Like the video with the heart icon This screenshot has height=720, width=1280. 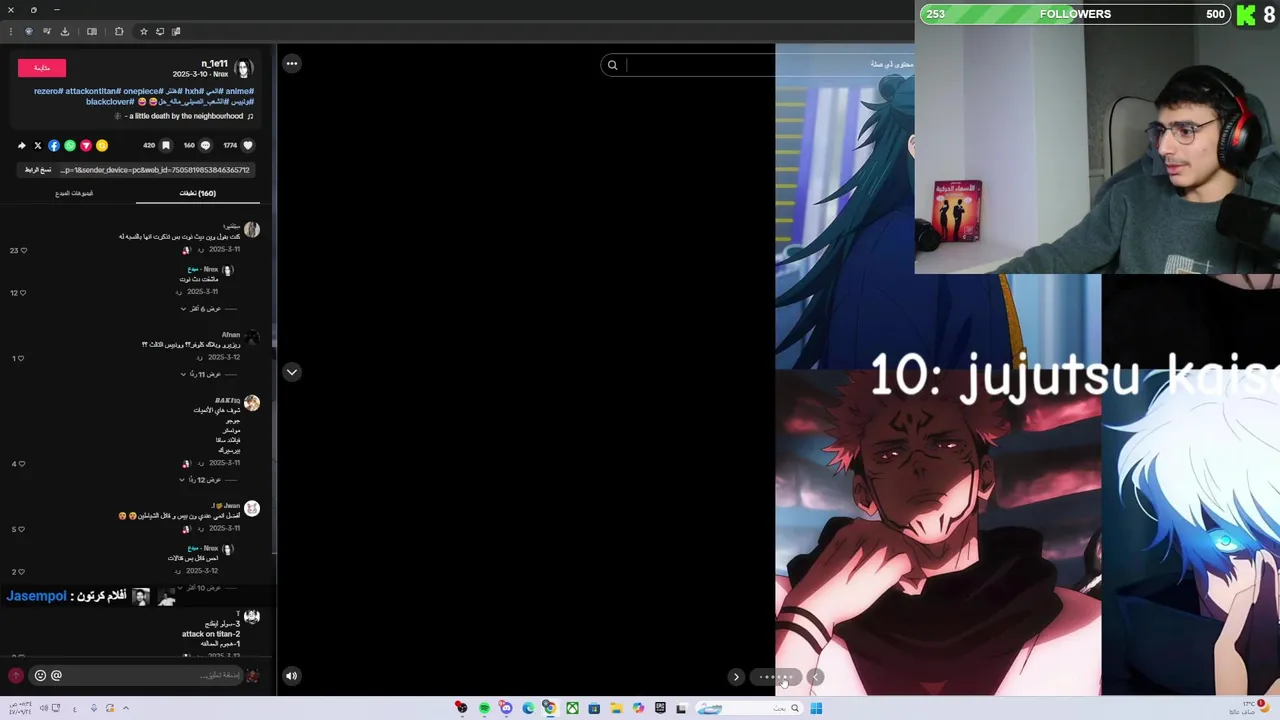click(x=249, y=145)
